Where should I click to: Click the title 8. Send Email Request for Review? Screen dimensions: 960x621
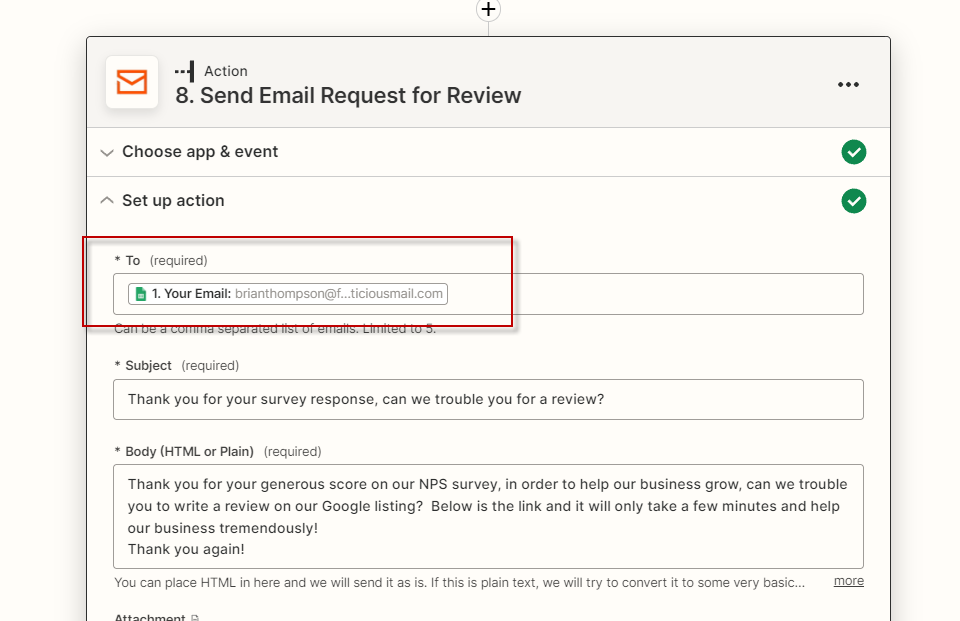pyautogui.click(x=350, y=96)
